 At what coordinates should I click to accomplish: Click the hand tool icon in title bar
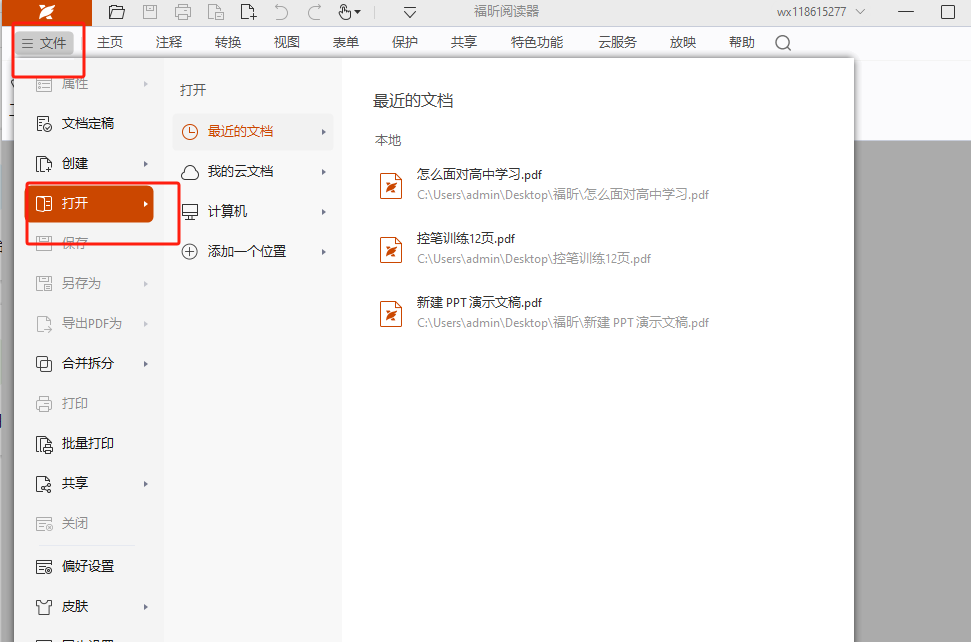[x=345, y=12]
